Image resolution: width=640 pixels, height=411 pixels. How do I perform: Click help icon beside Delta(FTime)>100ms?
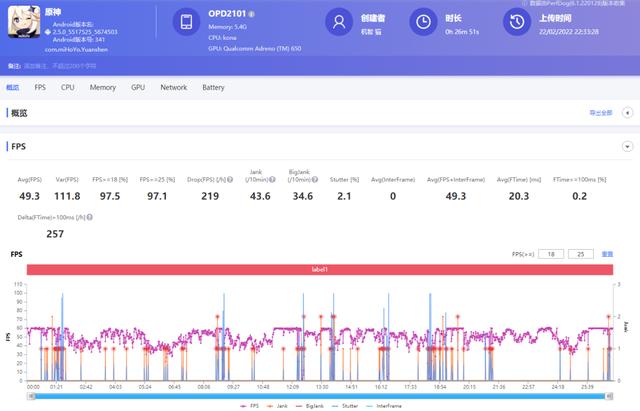pos(89,218)
